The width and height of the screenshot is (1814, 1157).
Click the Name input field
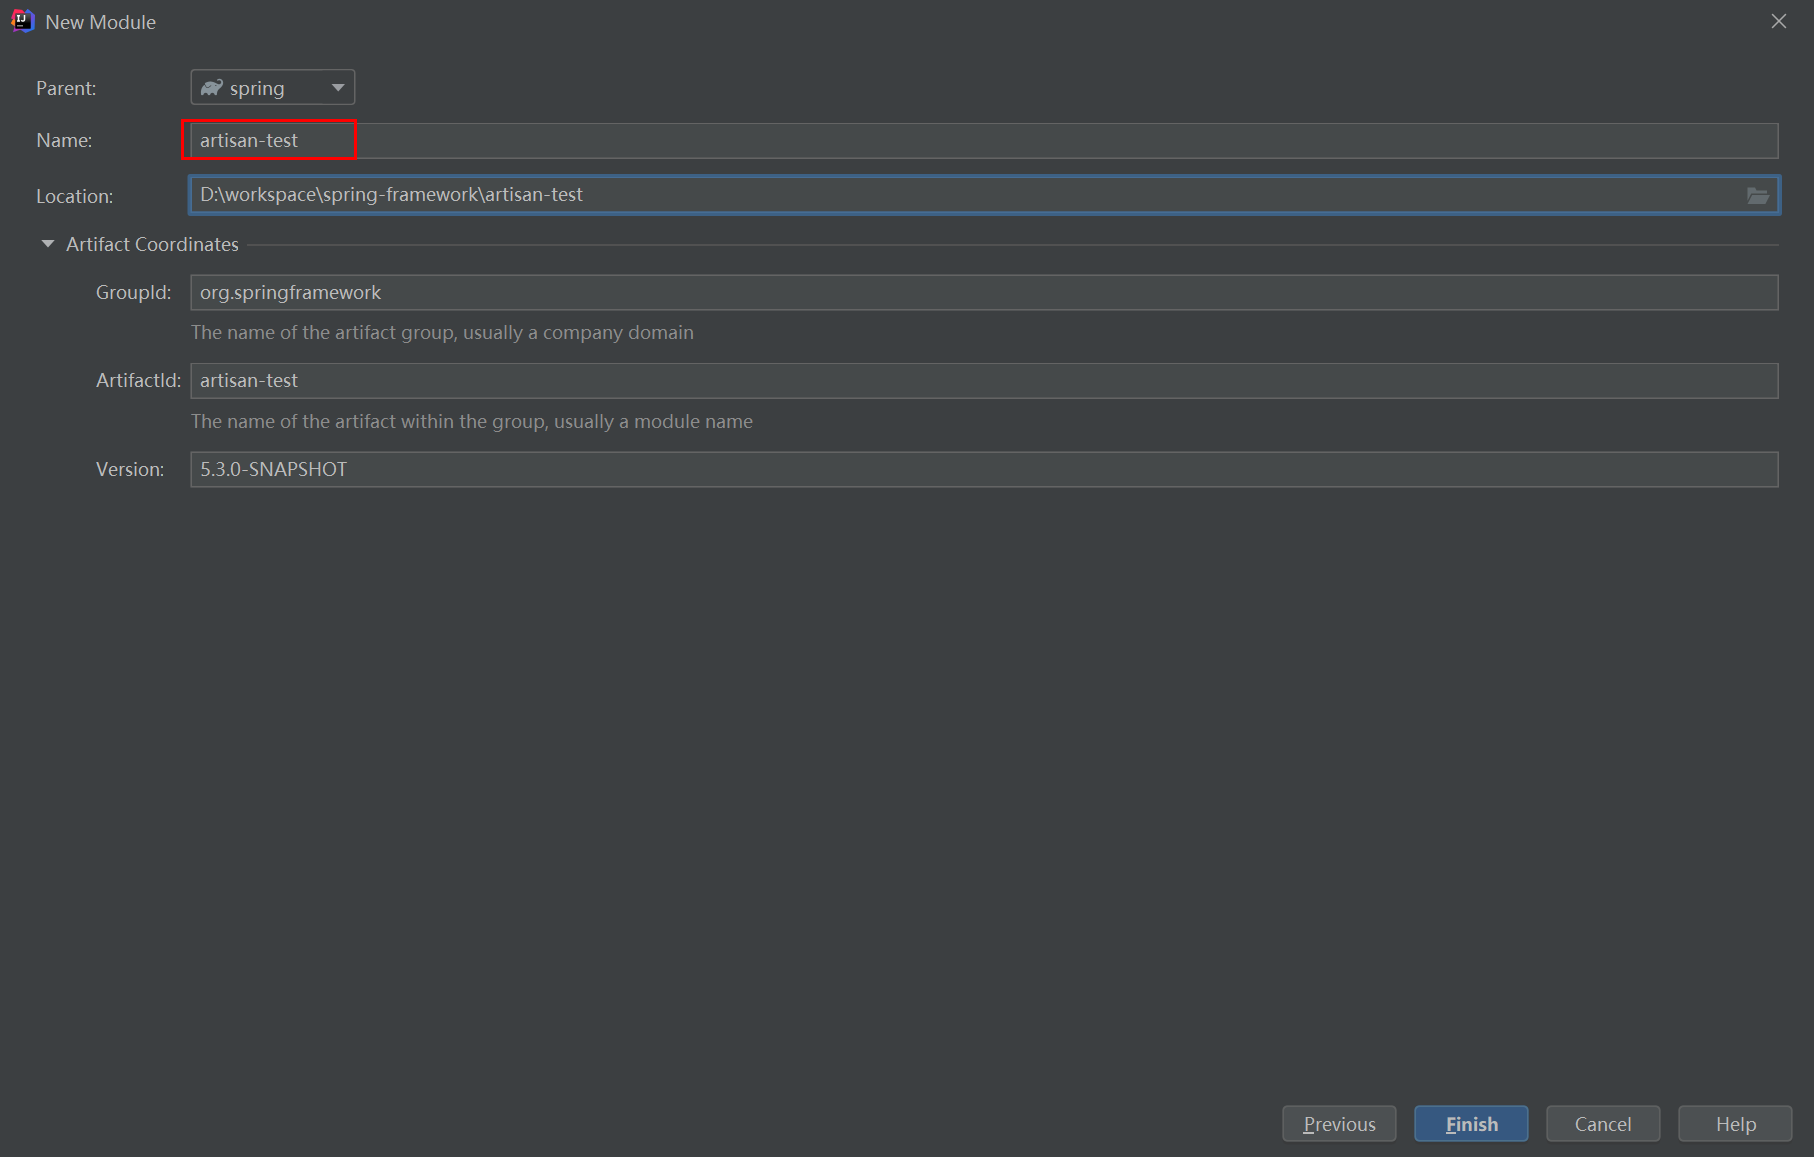coord(984,141)
